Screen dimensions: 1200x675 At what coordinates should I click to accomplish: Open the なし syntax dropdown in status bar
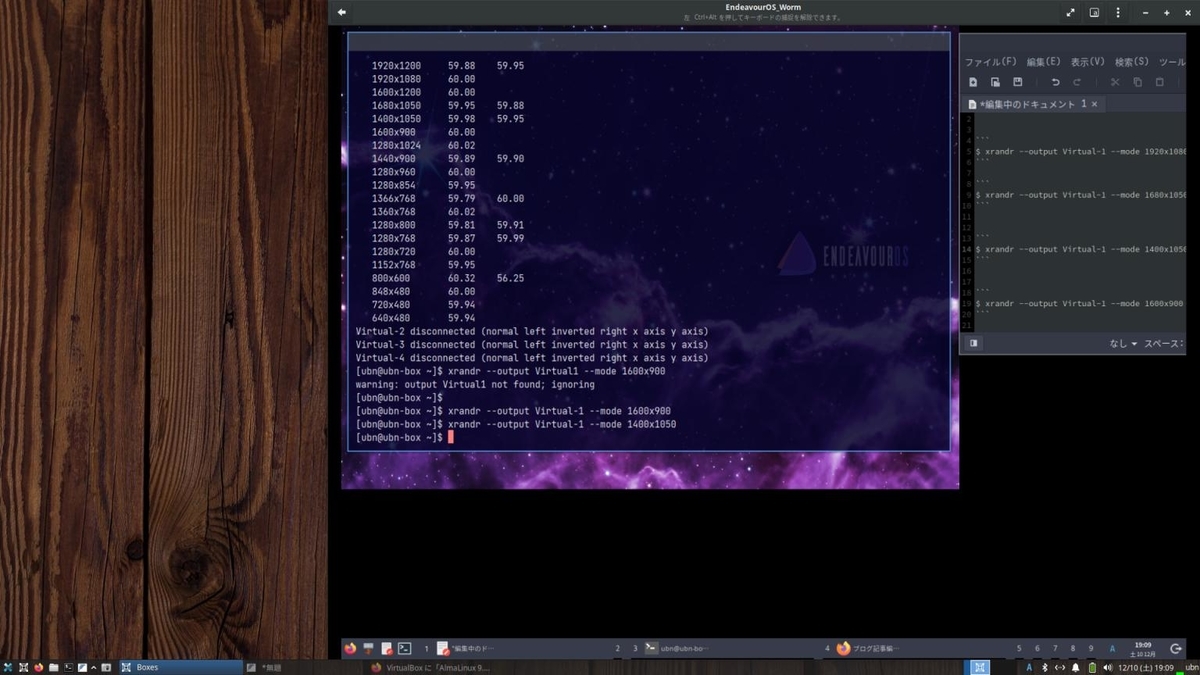[x=1123, y=343]
